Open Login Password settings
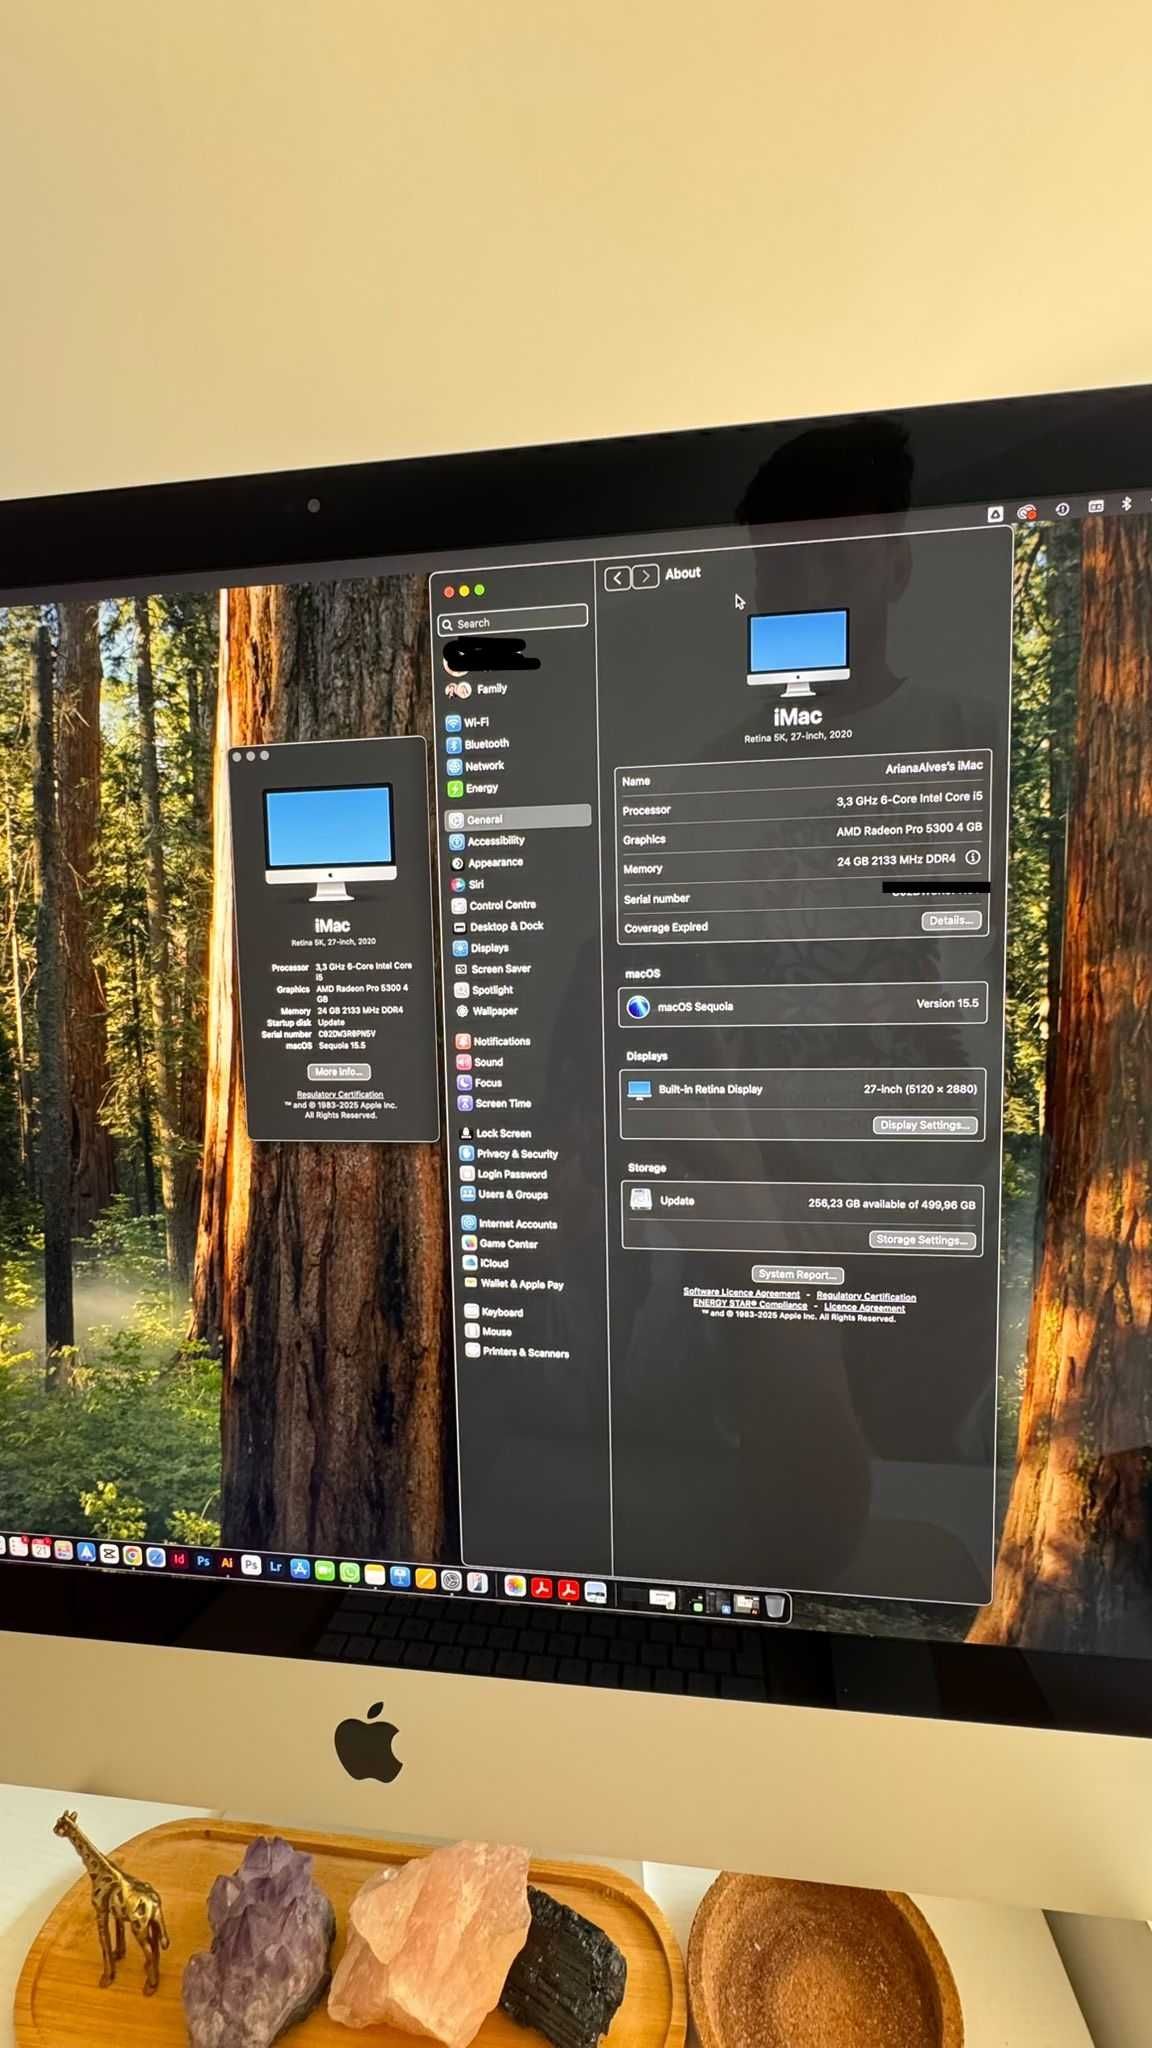Image resolution: width=1152 pixels, height=2048 pixels. 504,1174
